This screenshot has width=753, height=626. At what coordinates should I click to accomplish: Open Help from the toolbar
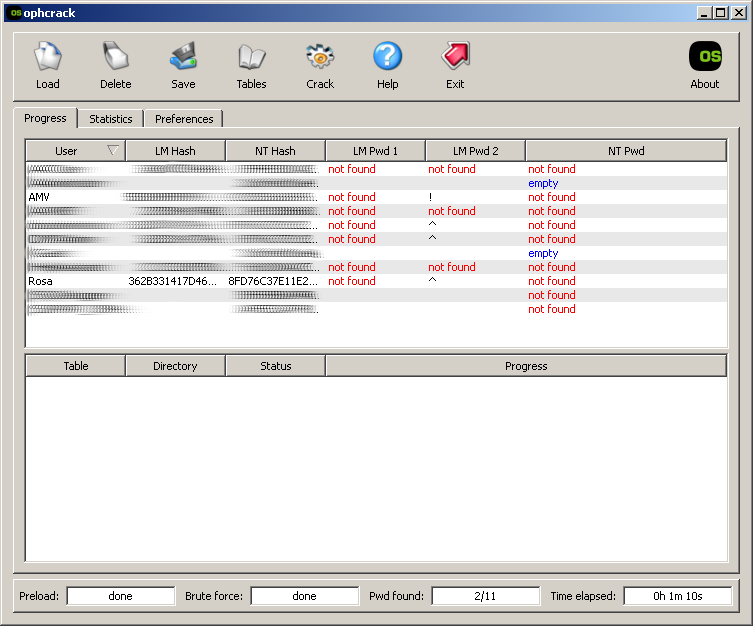[387, 56]
